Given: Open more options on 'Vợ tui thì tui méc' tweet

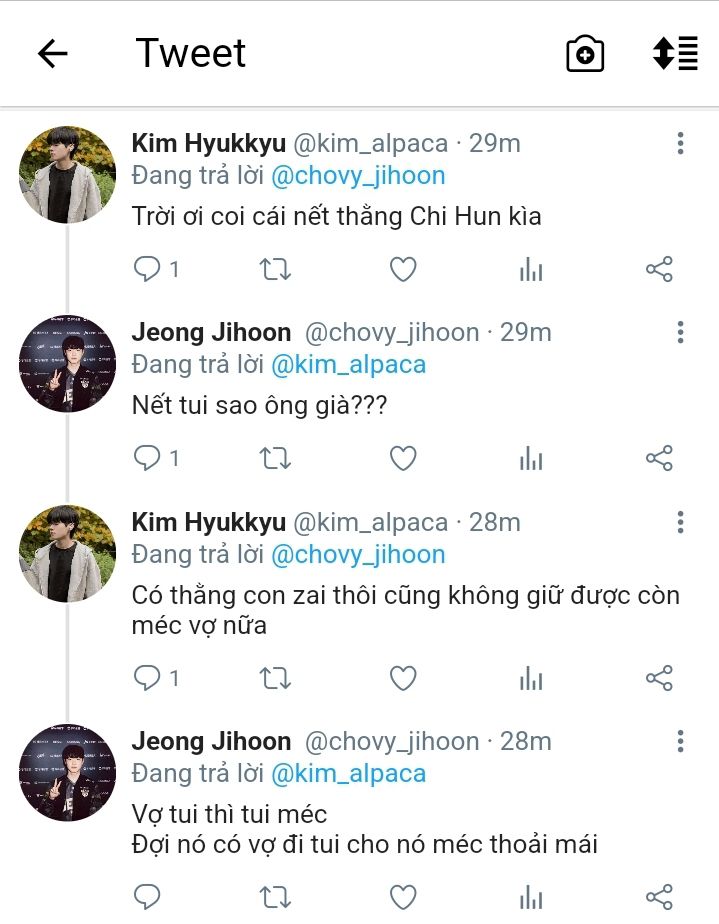Looking at the screenshot, I should pos(680,742).
